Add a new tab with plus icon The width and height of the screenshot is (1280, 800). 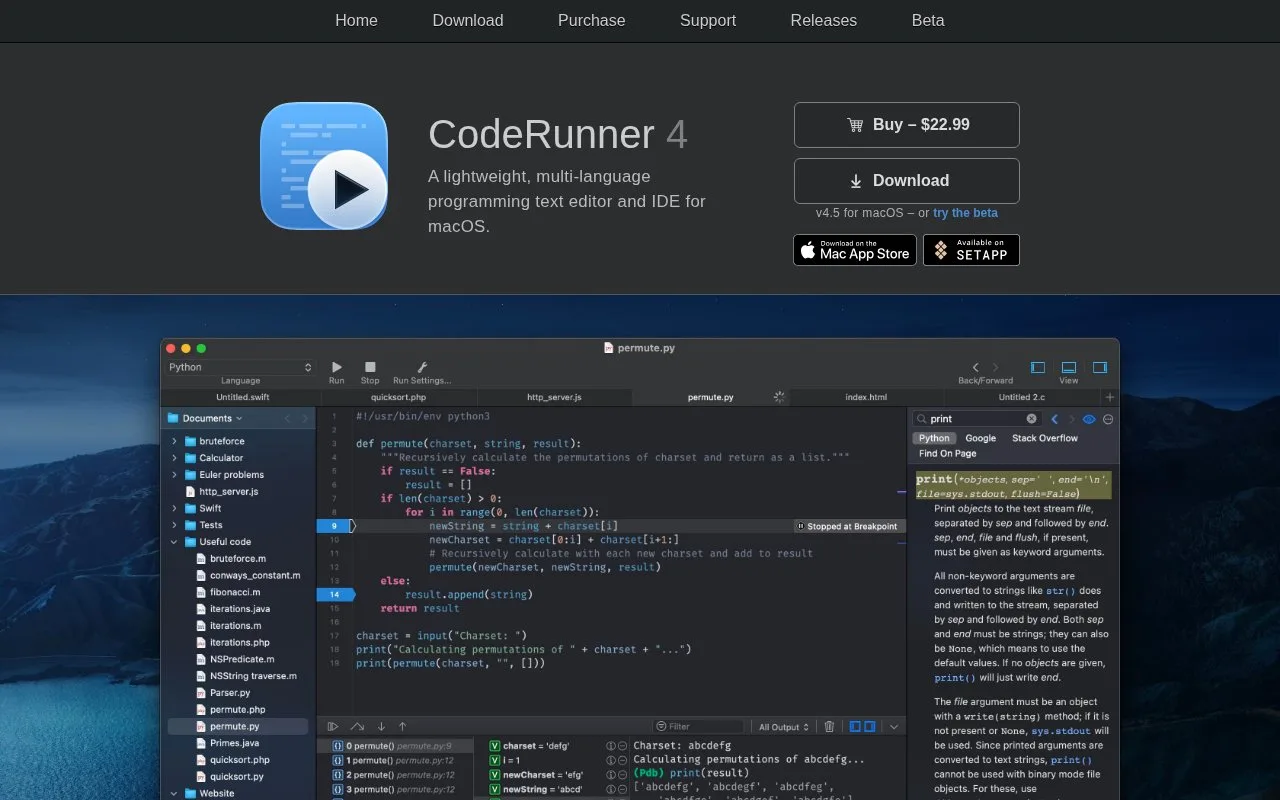[1109, 397]
